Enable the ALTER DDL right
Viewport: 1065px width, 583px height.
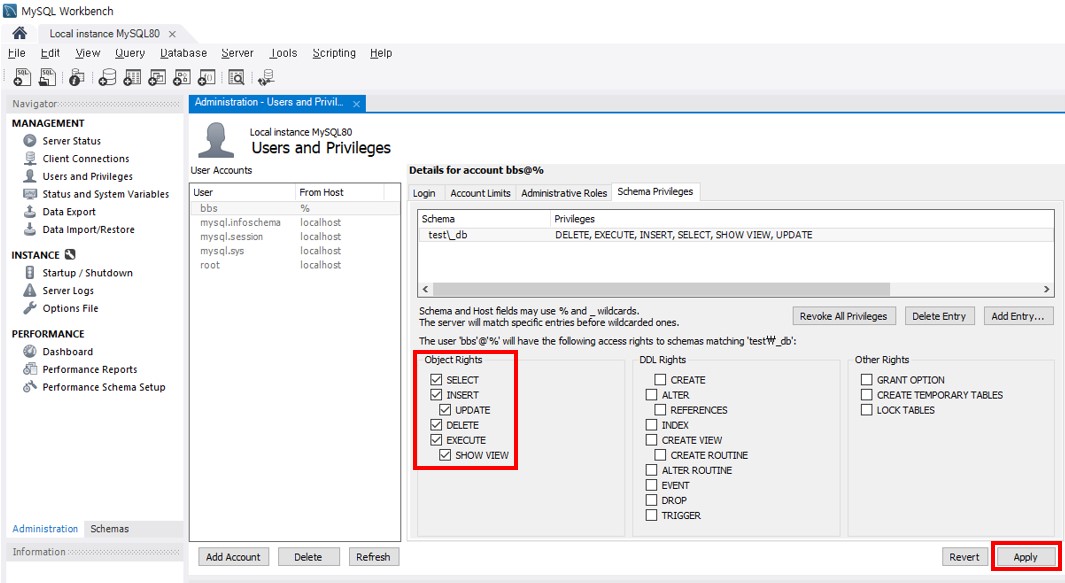point(651,395)
